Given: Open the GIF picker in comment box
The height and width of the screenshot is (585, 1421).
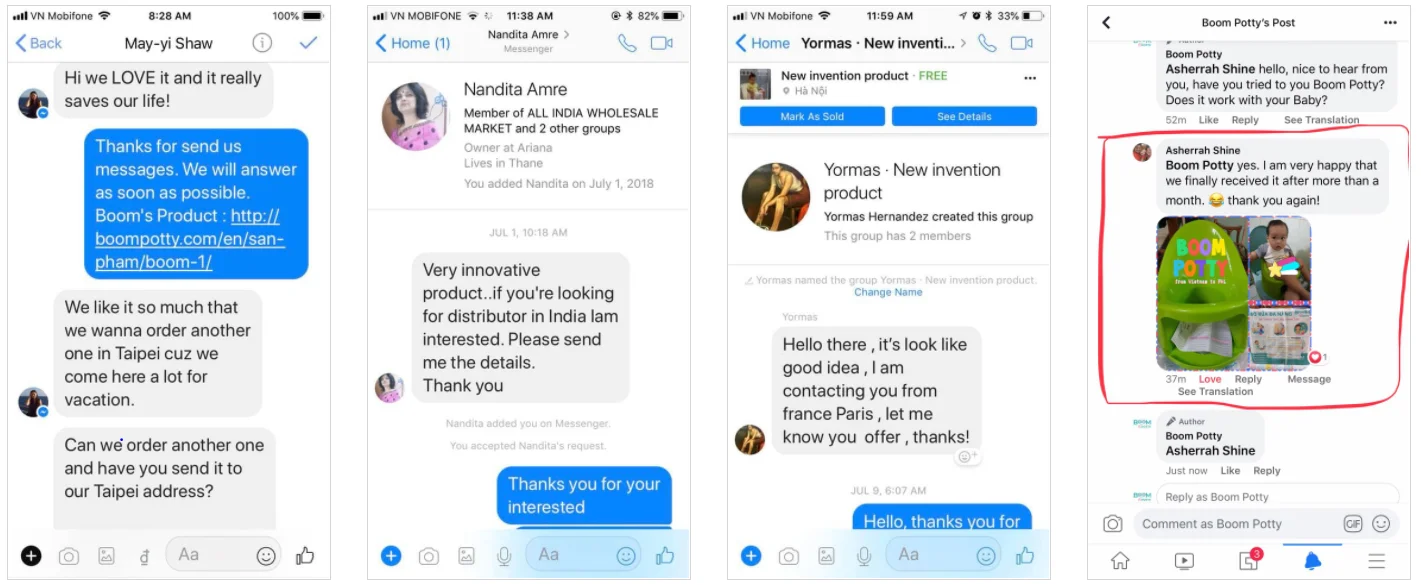Looking at the screenshot, I should pos(1353,524).
